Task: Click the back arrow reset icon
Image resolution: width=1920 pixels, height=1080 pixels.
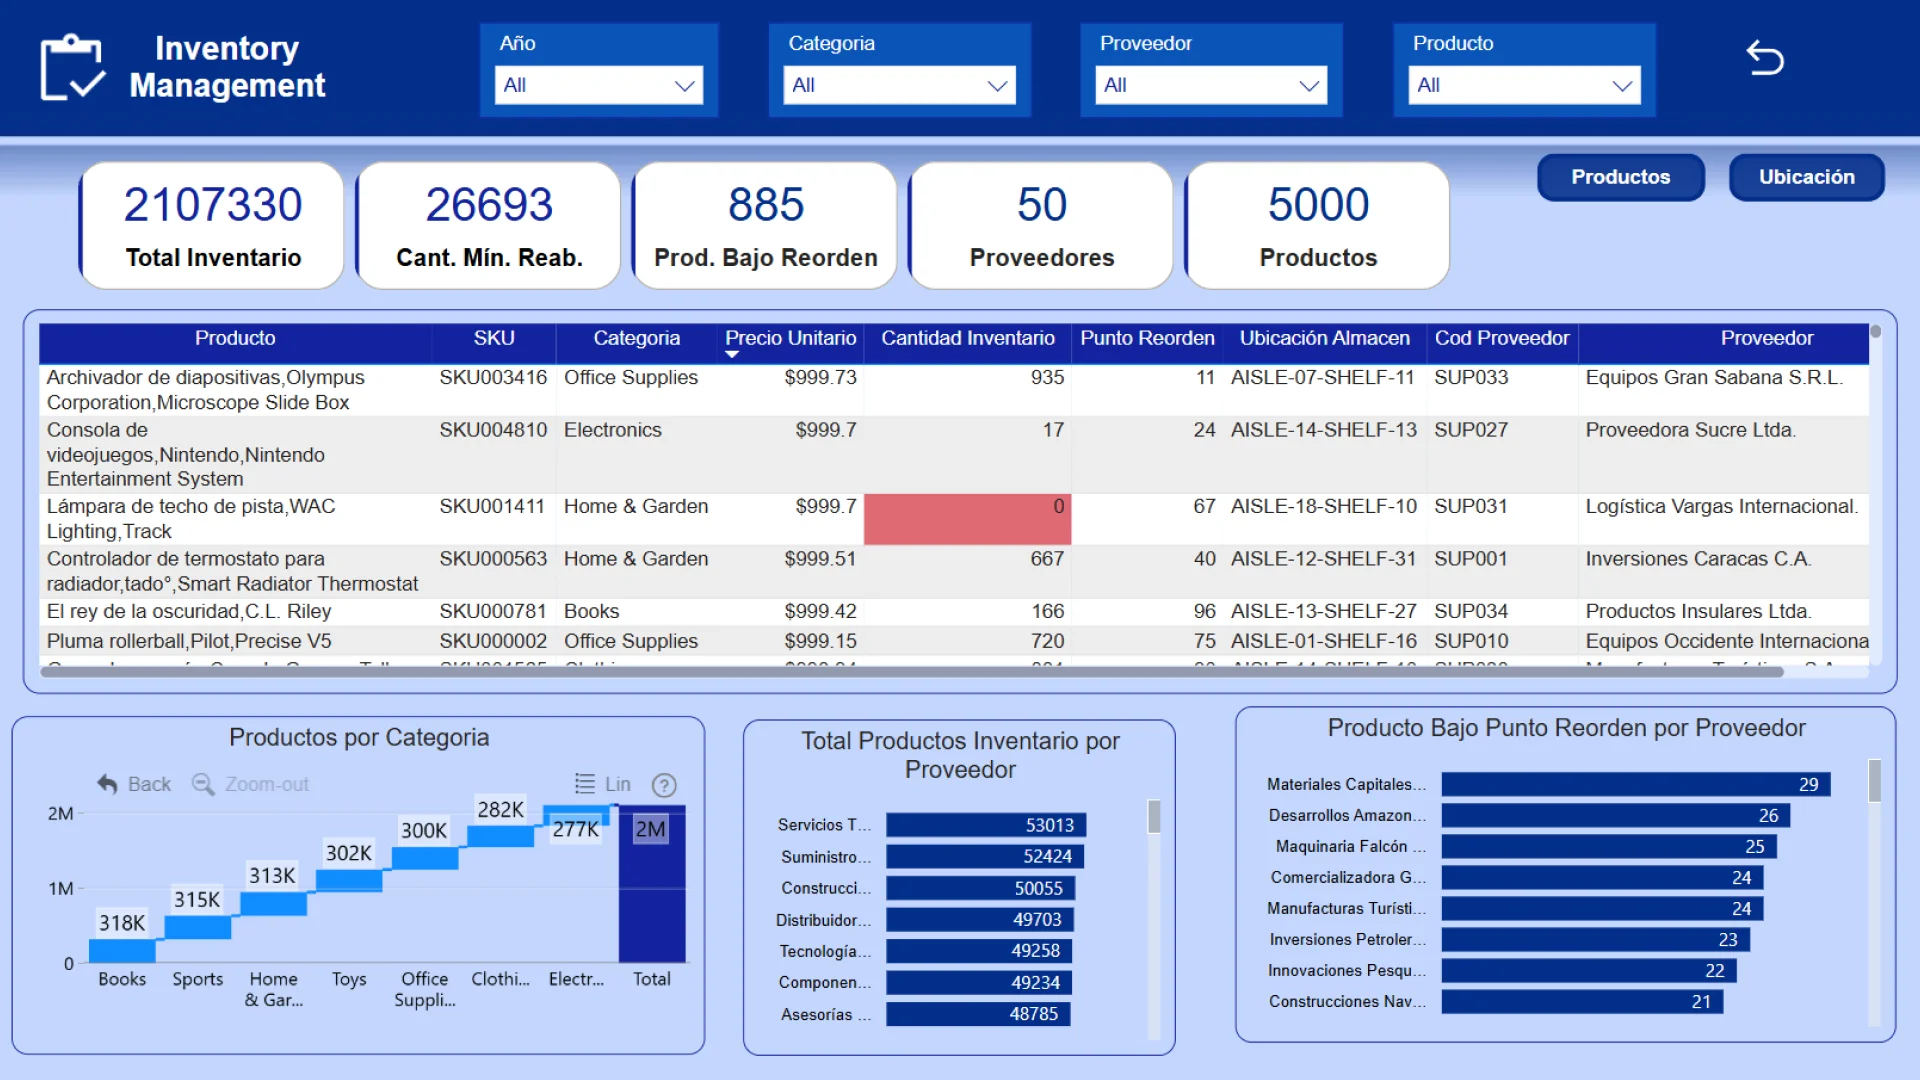Action: point(1764,59)
